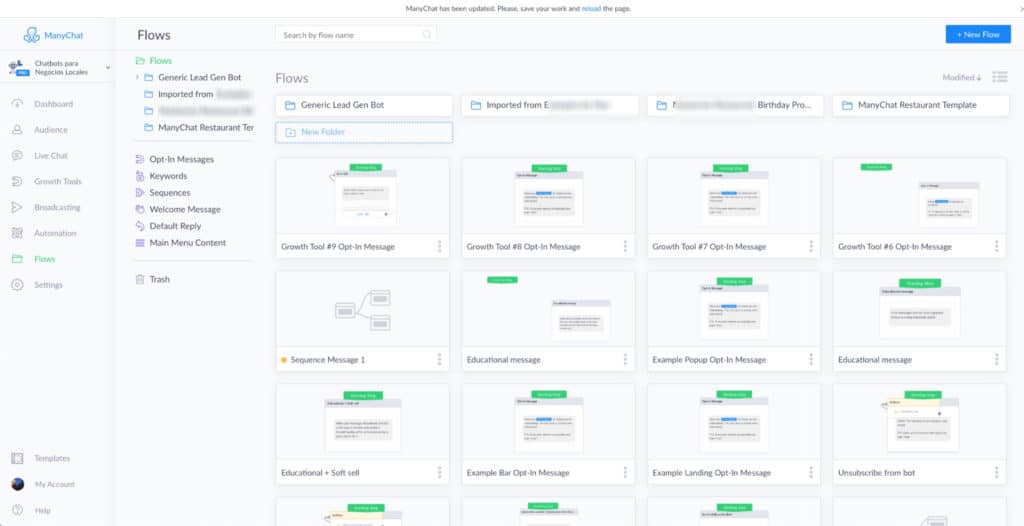Open the Live Chat icon
The width and height of the screenshot is (1024, 526).
(18, 156)
